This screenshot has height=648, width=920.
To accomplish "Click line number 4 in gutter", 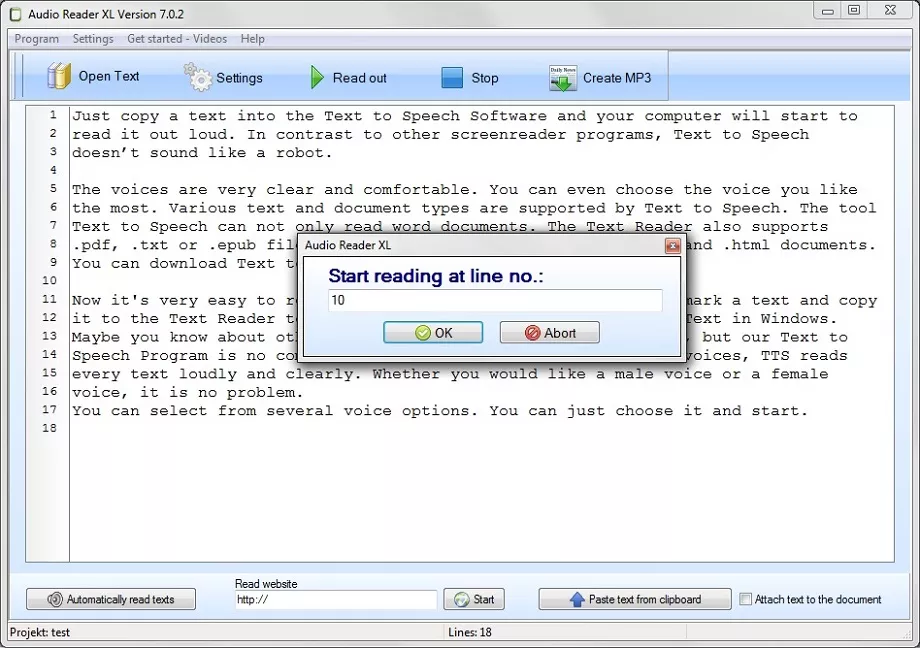I will pyautogui.click(x=53, y=170).
